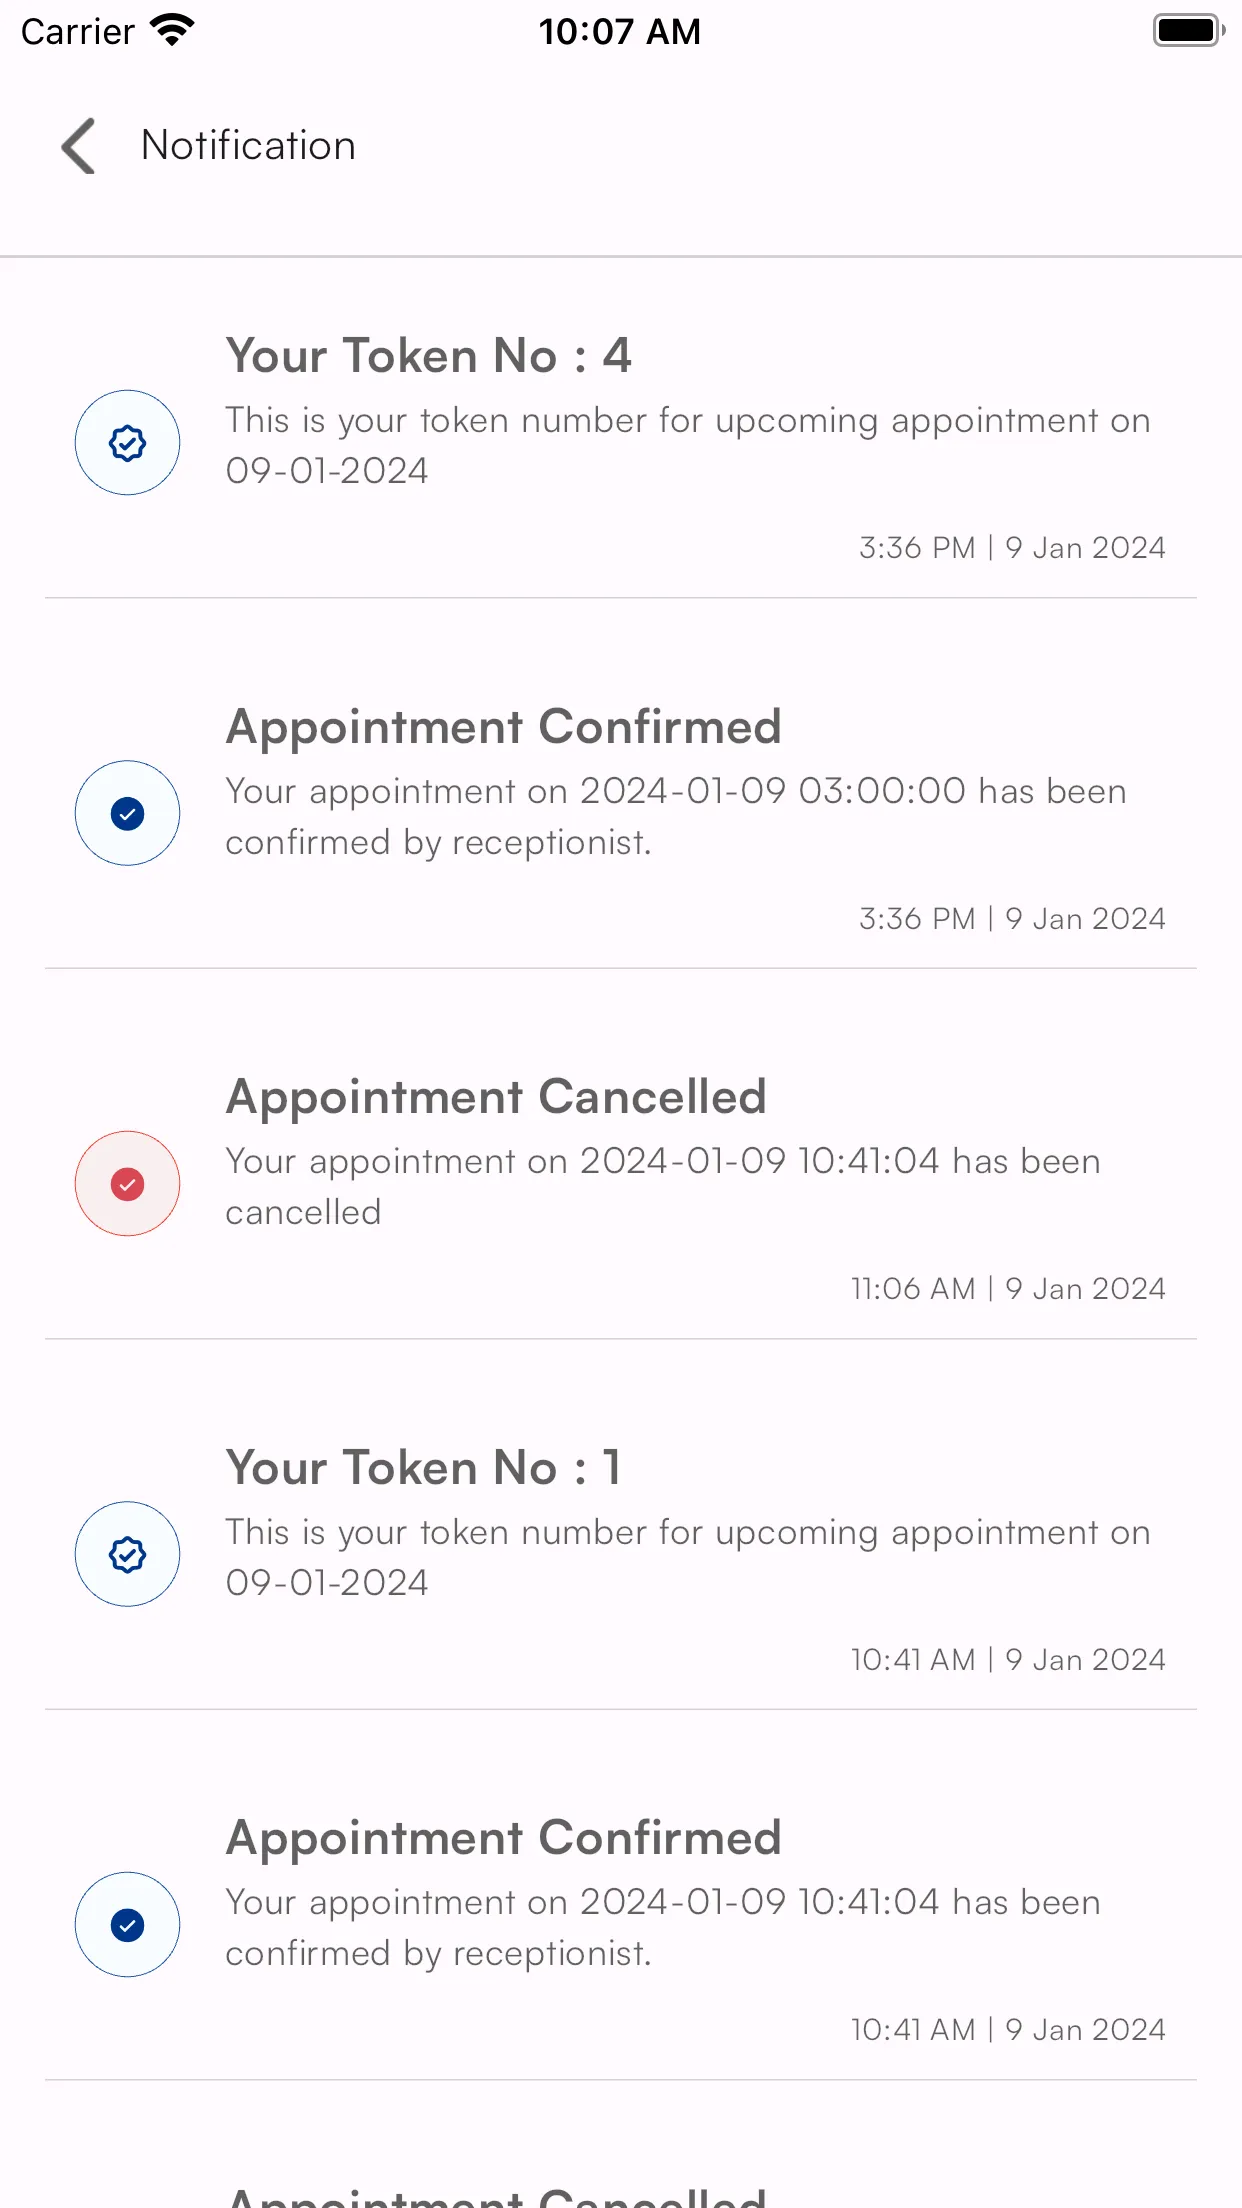The width and height of the screenshot is (1242, 2208).
Task: Tap the Notification header title
Action: (248, 146)
